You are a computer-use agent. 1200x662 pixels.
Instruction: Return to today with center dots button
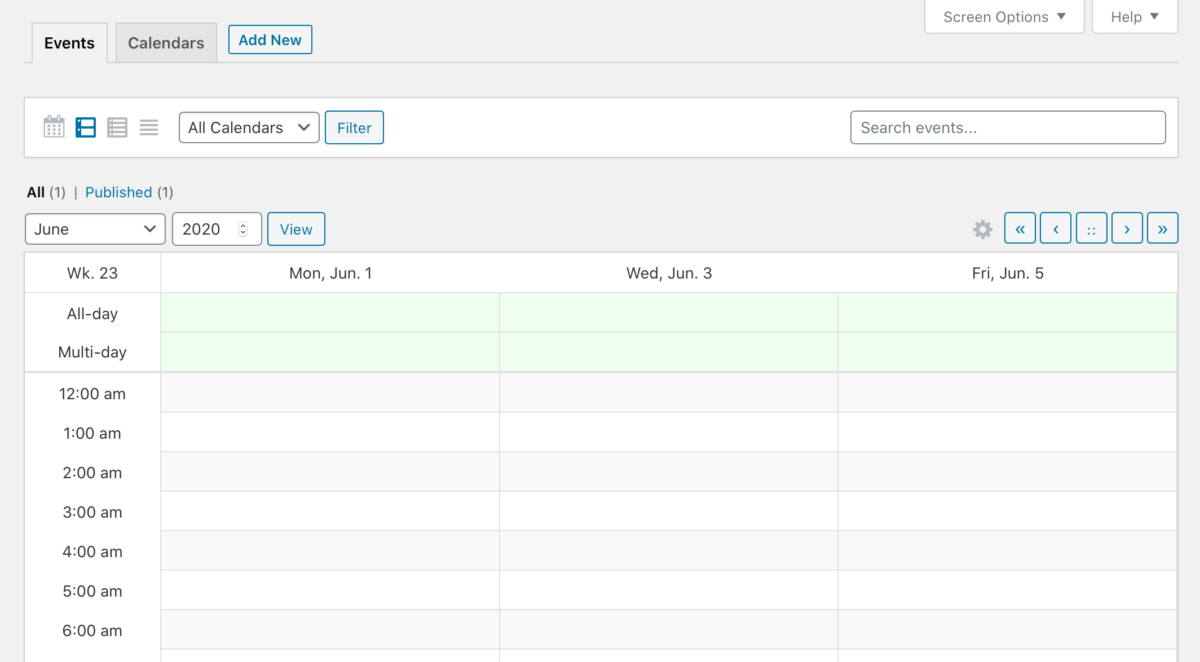[1091, 229]
